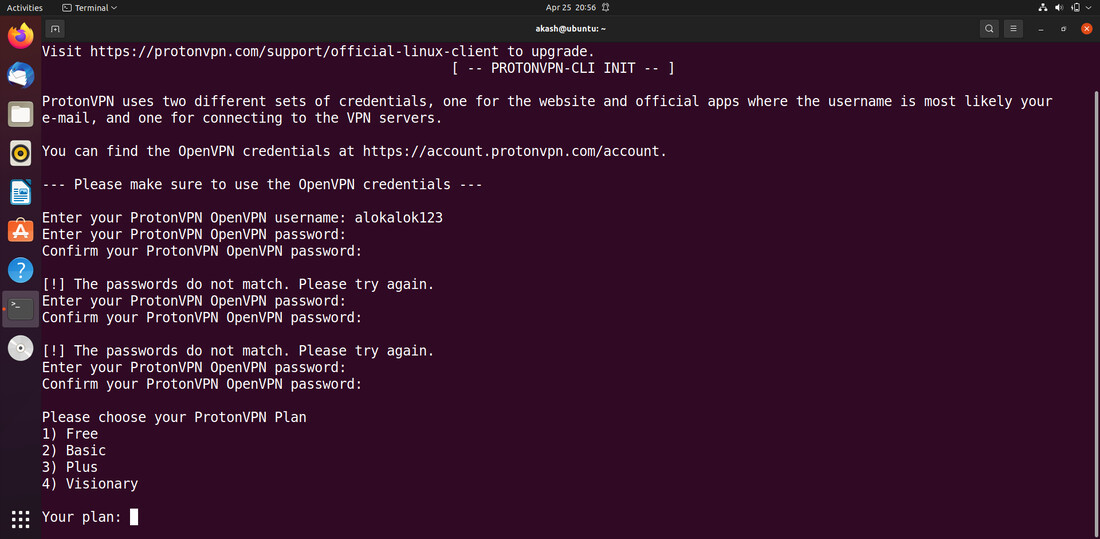Open the Help icon in dock
1100x539 pixels.
[20, 269]
